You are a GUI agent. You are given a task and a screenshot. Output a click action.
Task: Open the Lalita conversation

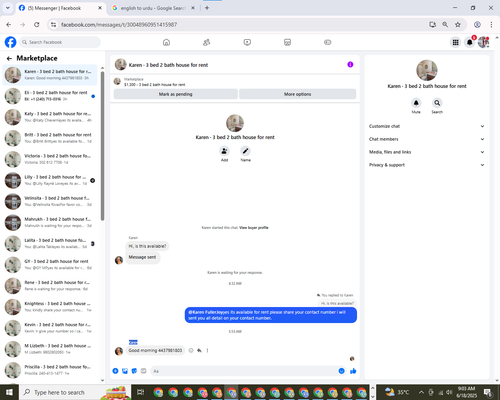pos(50,244)
